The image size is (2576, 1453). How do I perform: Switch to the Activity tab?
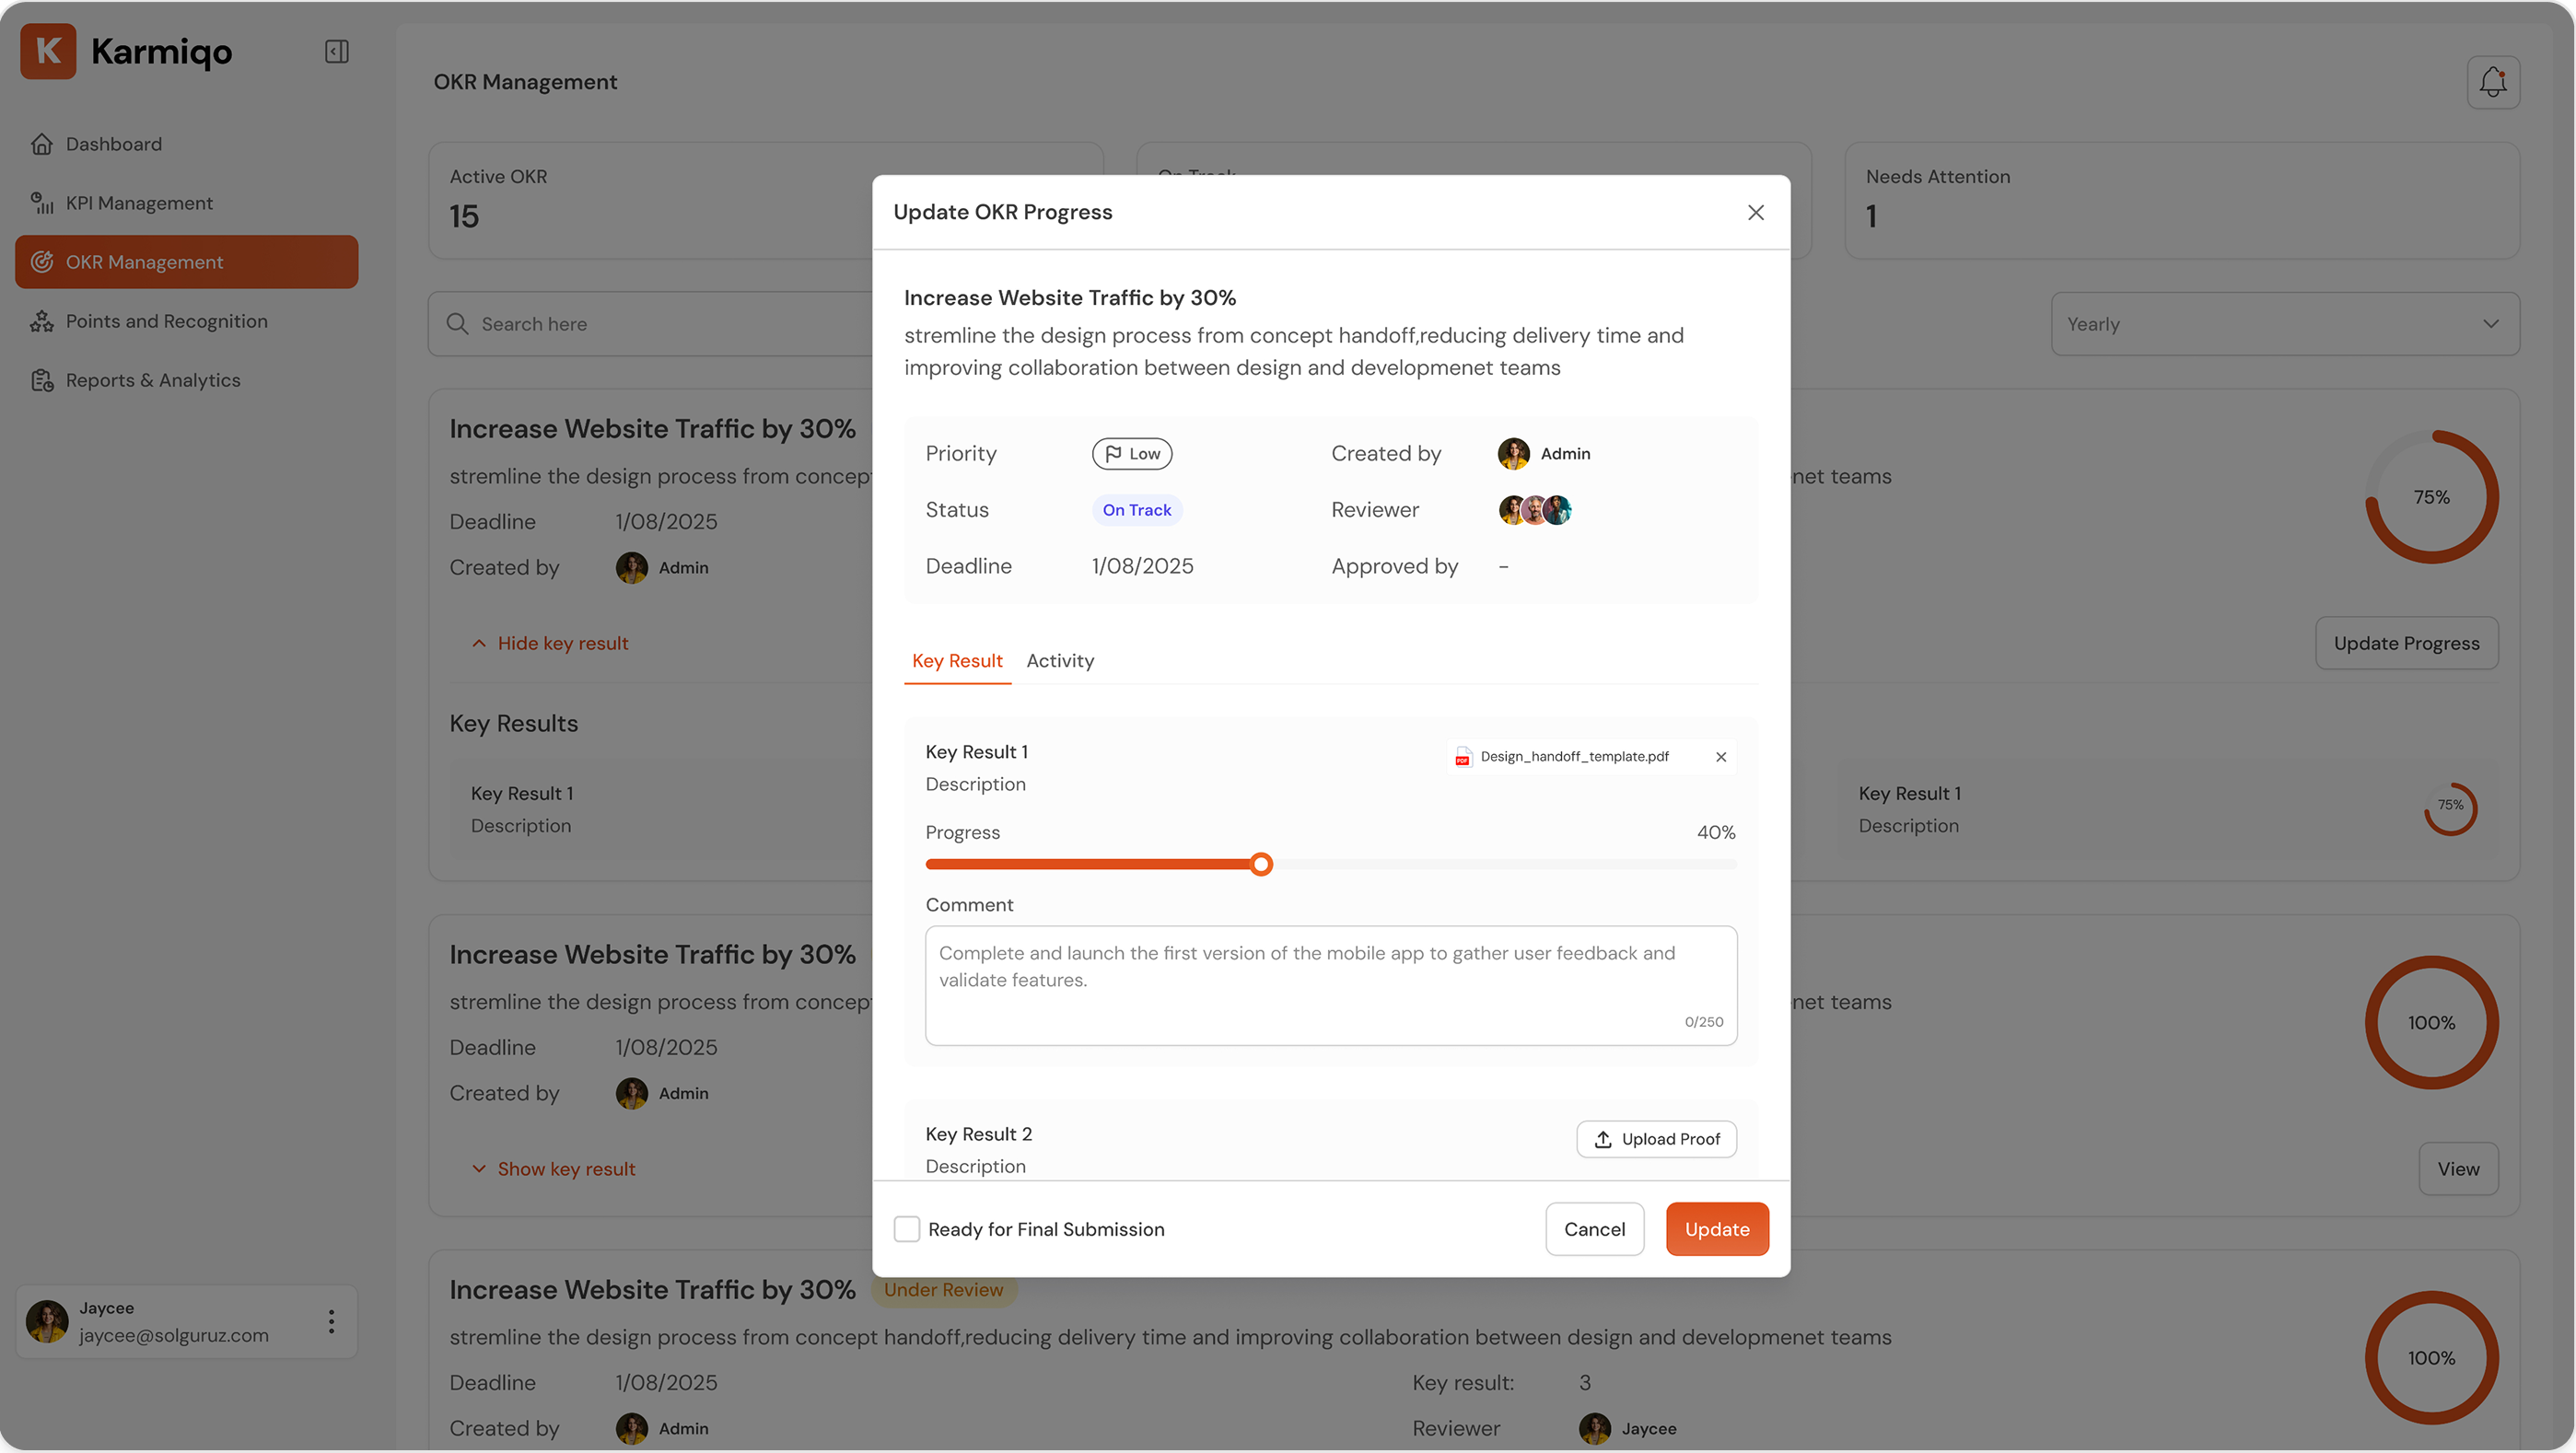tap(1060, 661)
